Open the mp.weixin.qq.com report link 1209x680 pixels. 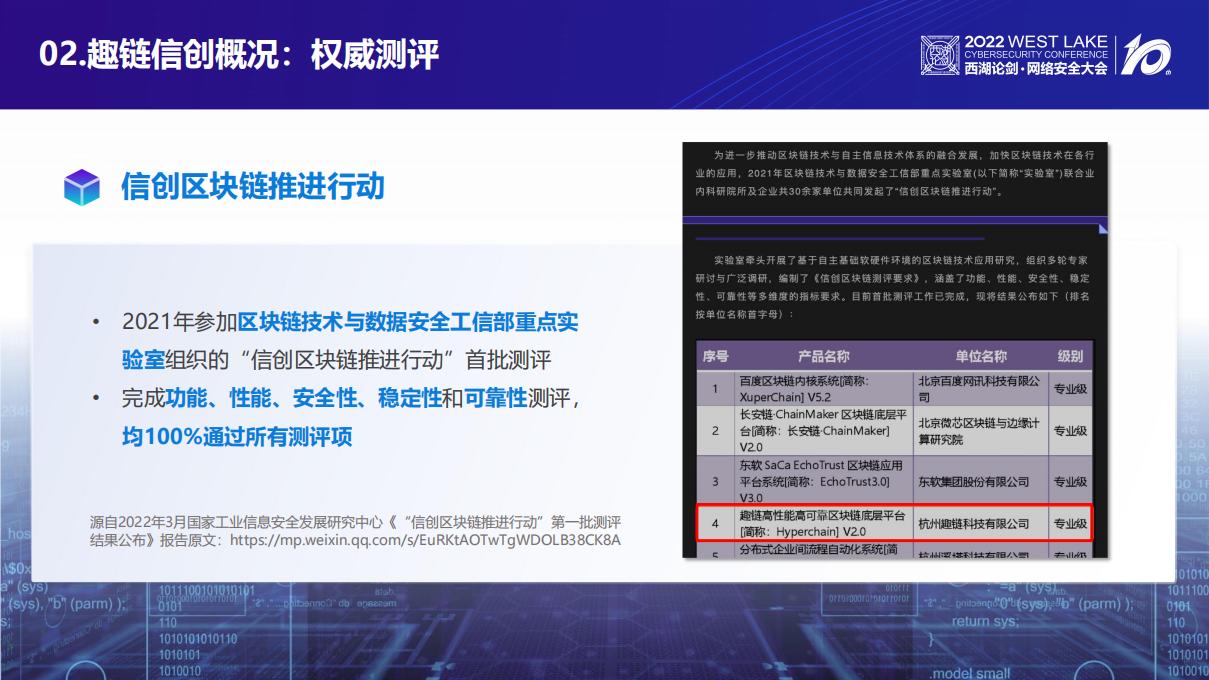(426, 540)
